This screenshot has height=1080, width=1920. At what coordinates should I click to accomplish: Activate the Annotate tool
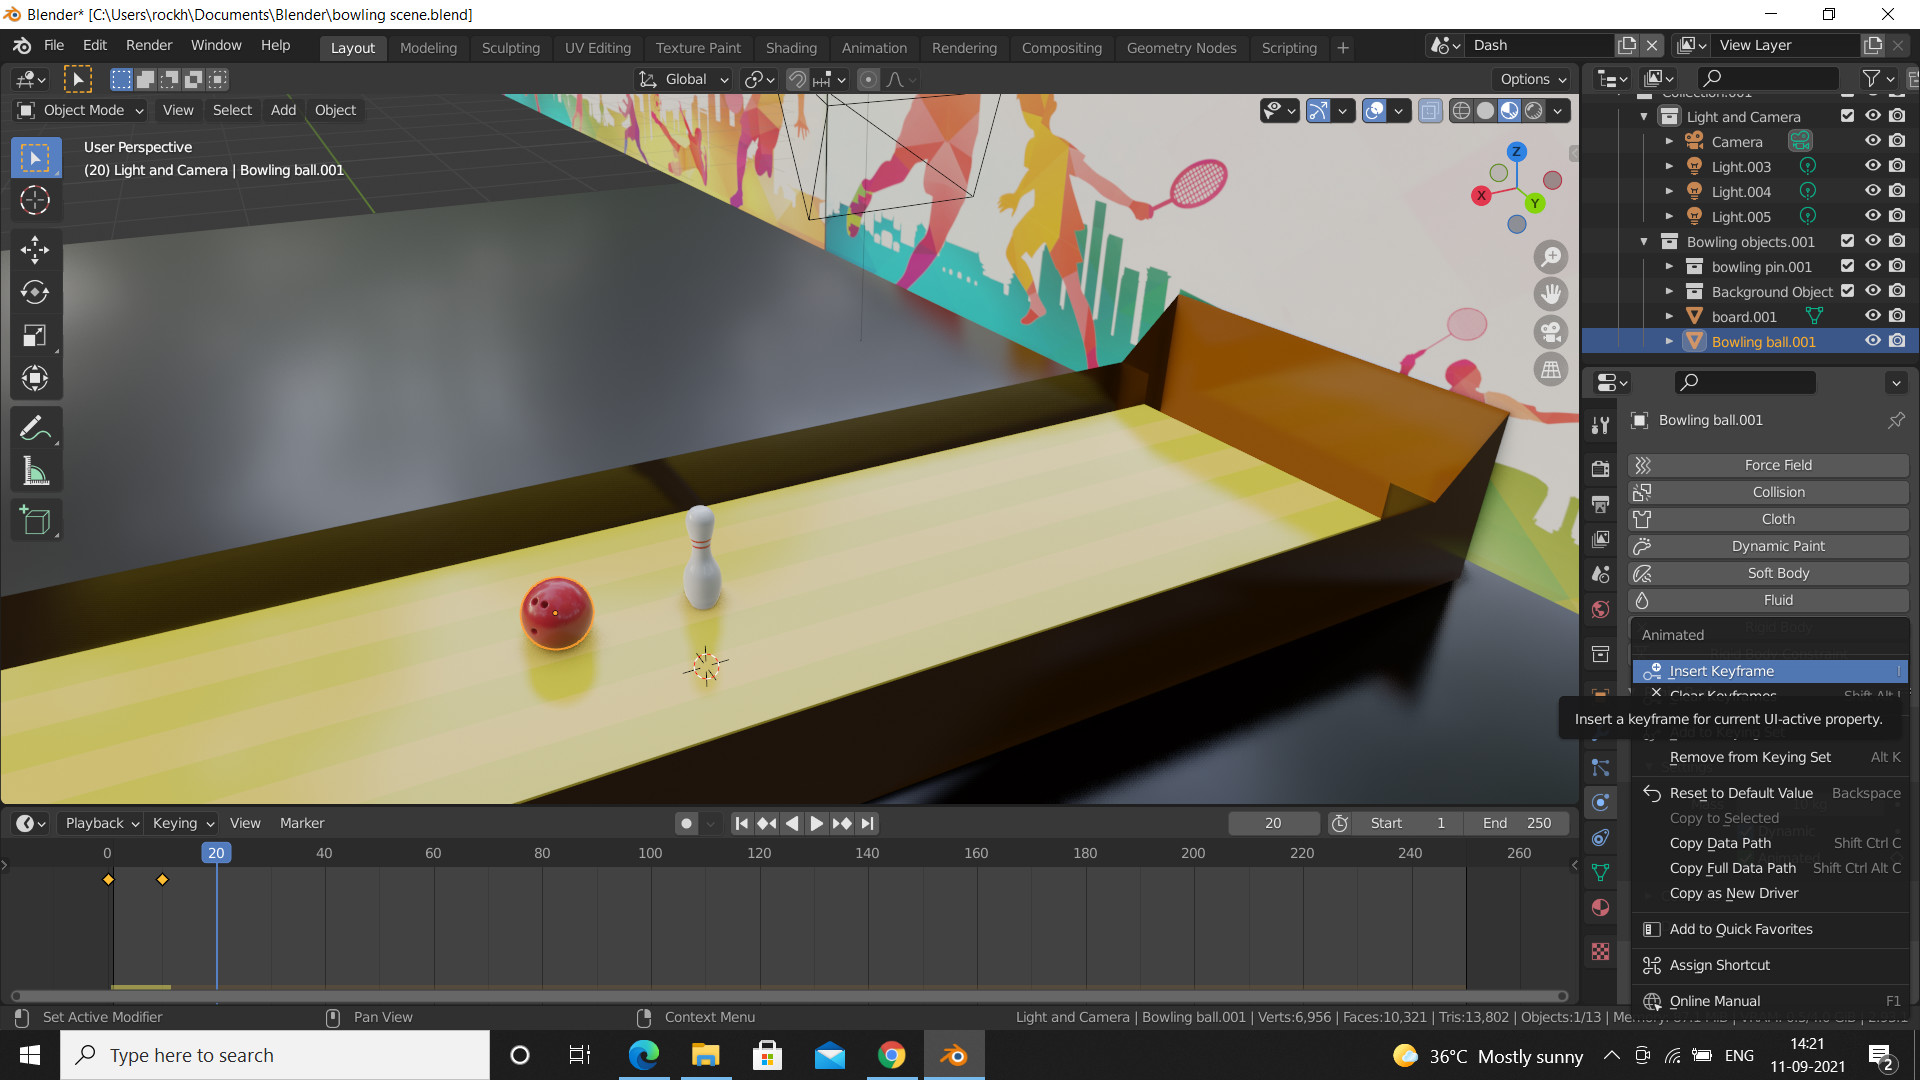(x=36, y=427)
